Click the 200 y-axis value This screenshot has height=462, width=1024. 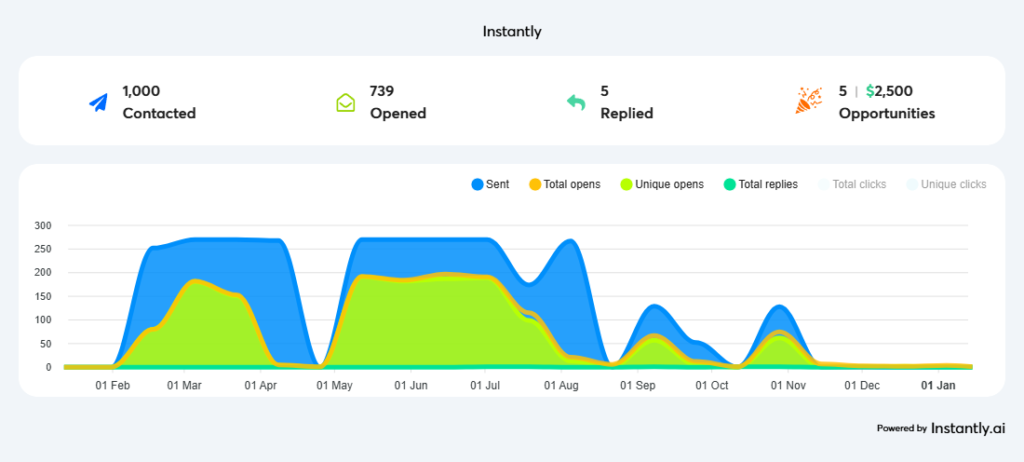tap(42, 272)
